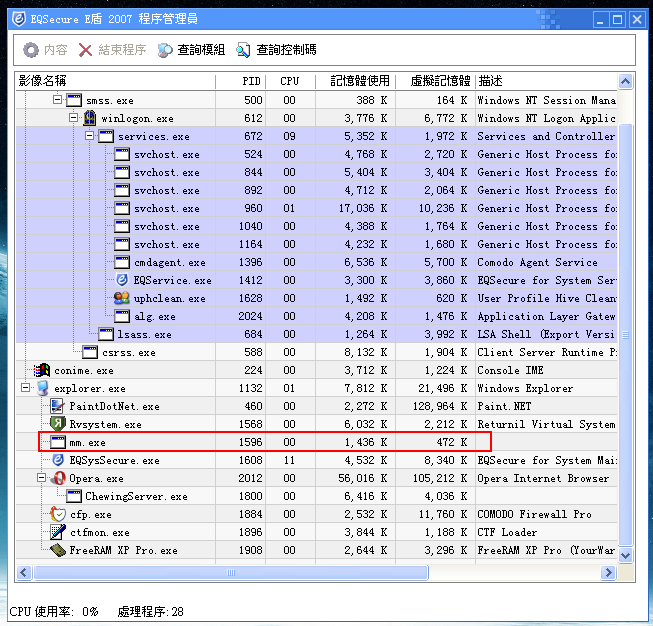Image resolution: width=653 pixels, height=626 pixels.
Task: Click the horizontal scrollbar right arrow
Action: (x=608, y=572)
